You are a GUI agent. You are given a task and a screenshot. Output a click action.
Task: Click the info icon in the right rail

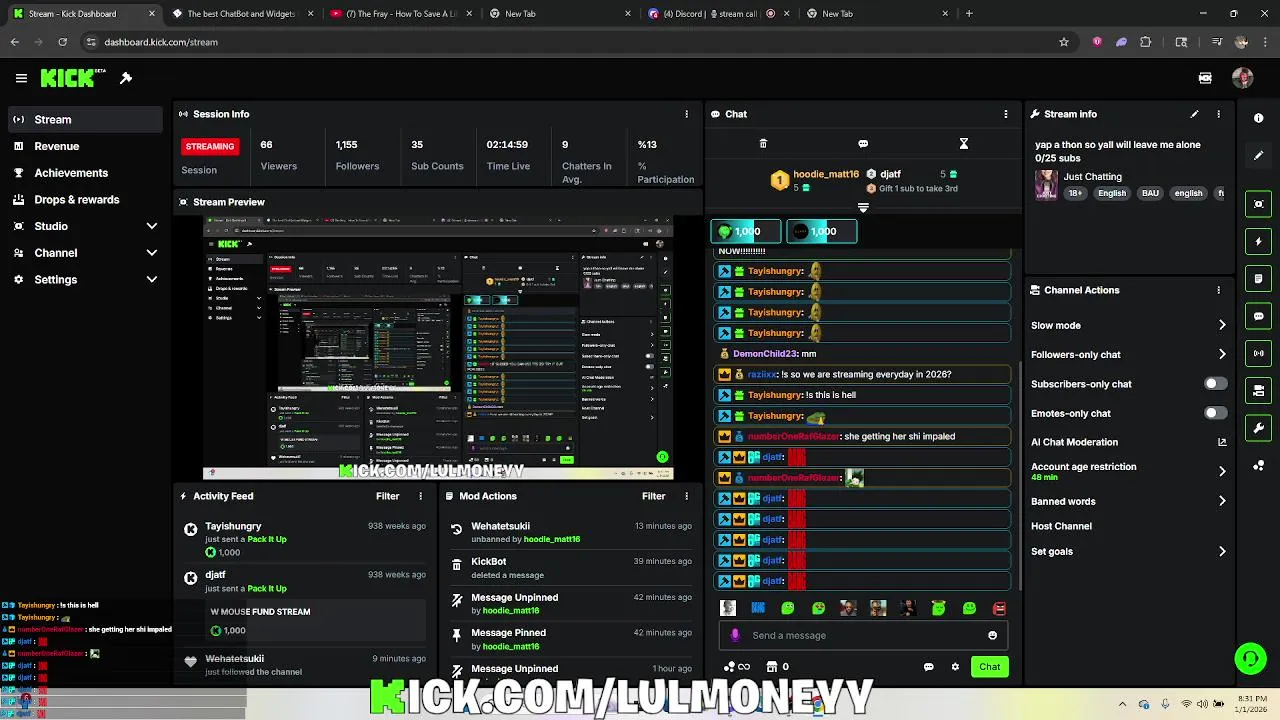pos(1259,118)
